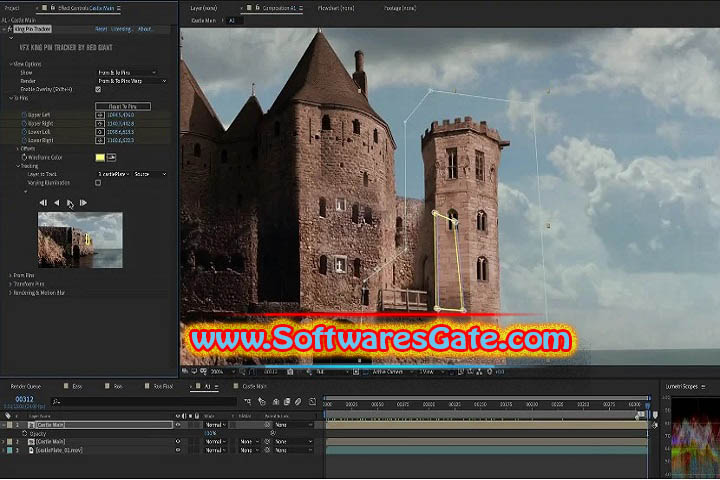
Task: Click the yellow Wireframe Color swatch
Action: click(x=100, y=158)
